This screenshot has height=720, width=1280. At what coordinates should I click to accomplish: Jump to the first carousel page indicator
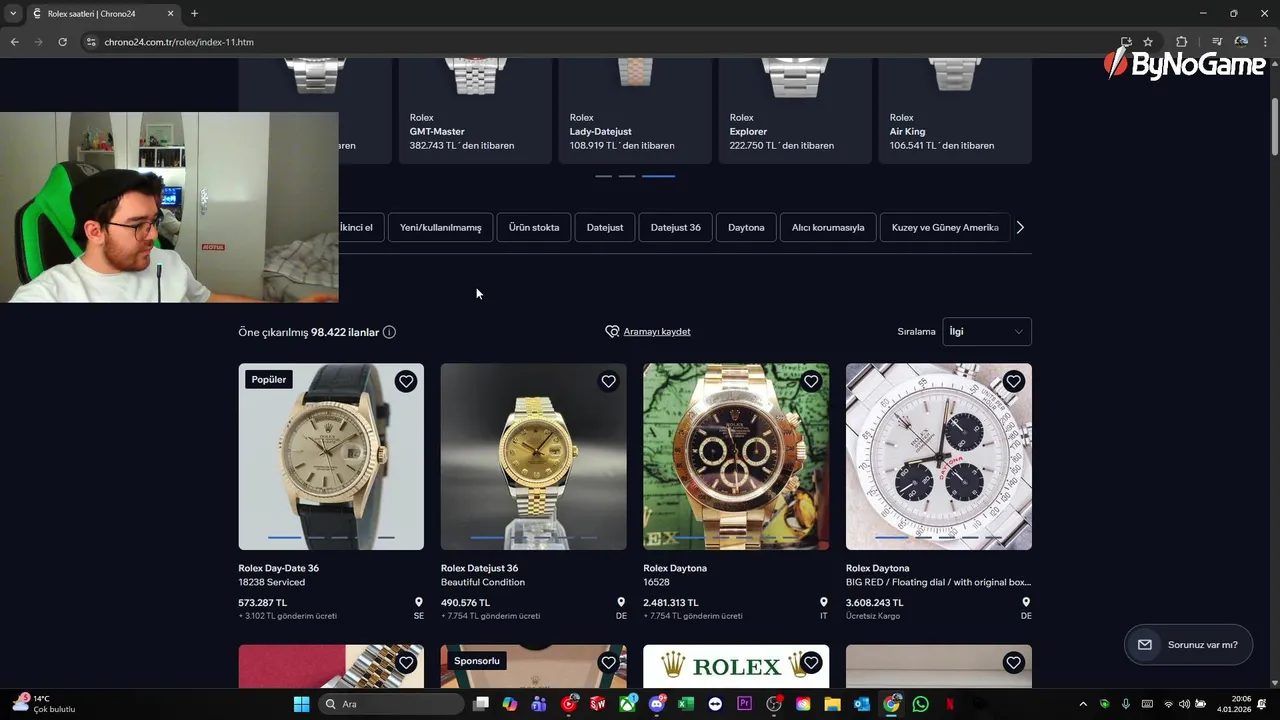pyautogui.click(x=603, y=176)
